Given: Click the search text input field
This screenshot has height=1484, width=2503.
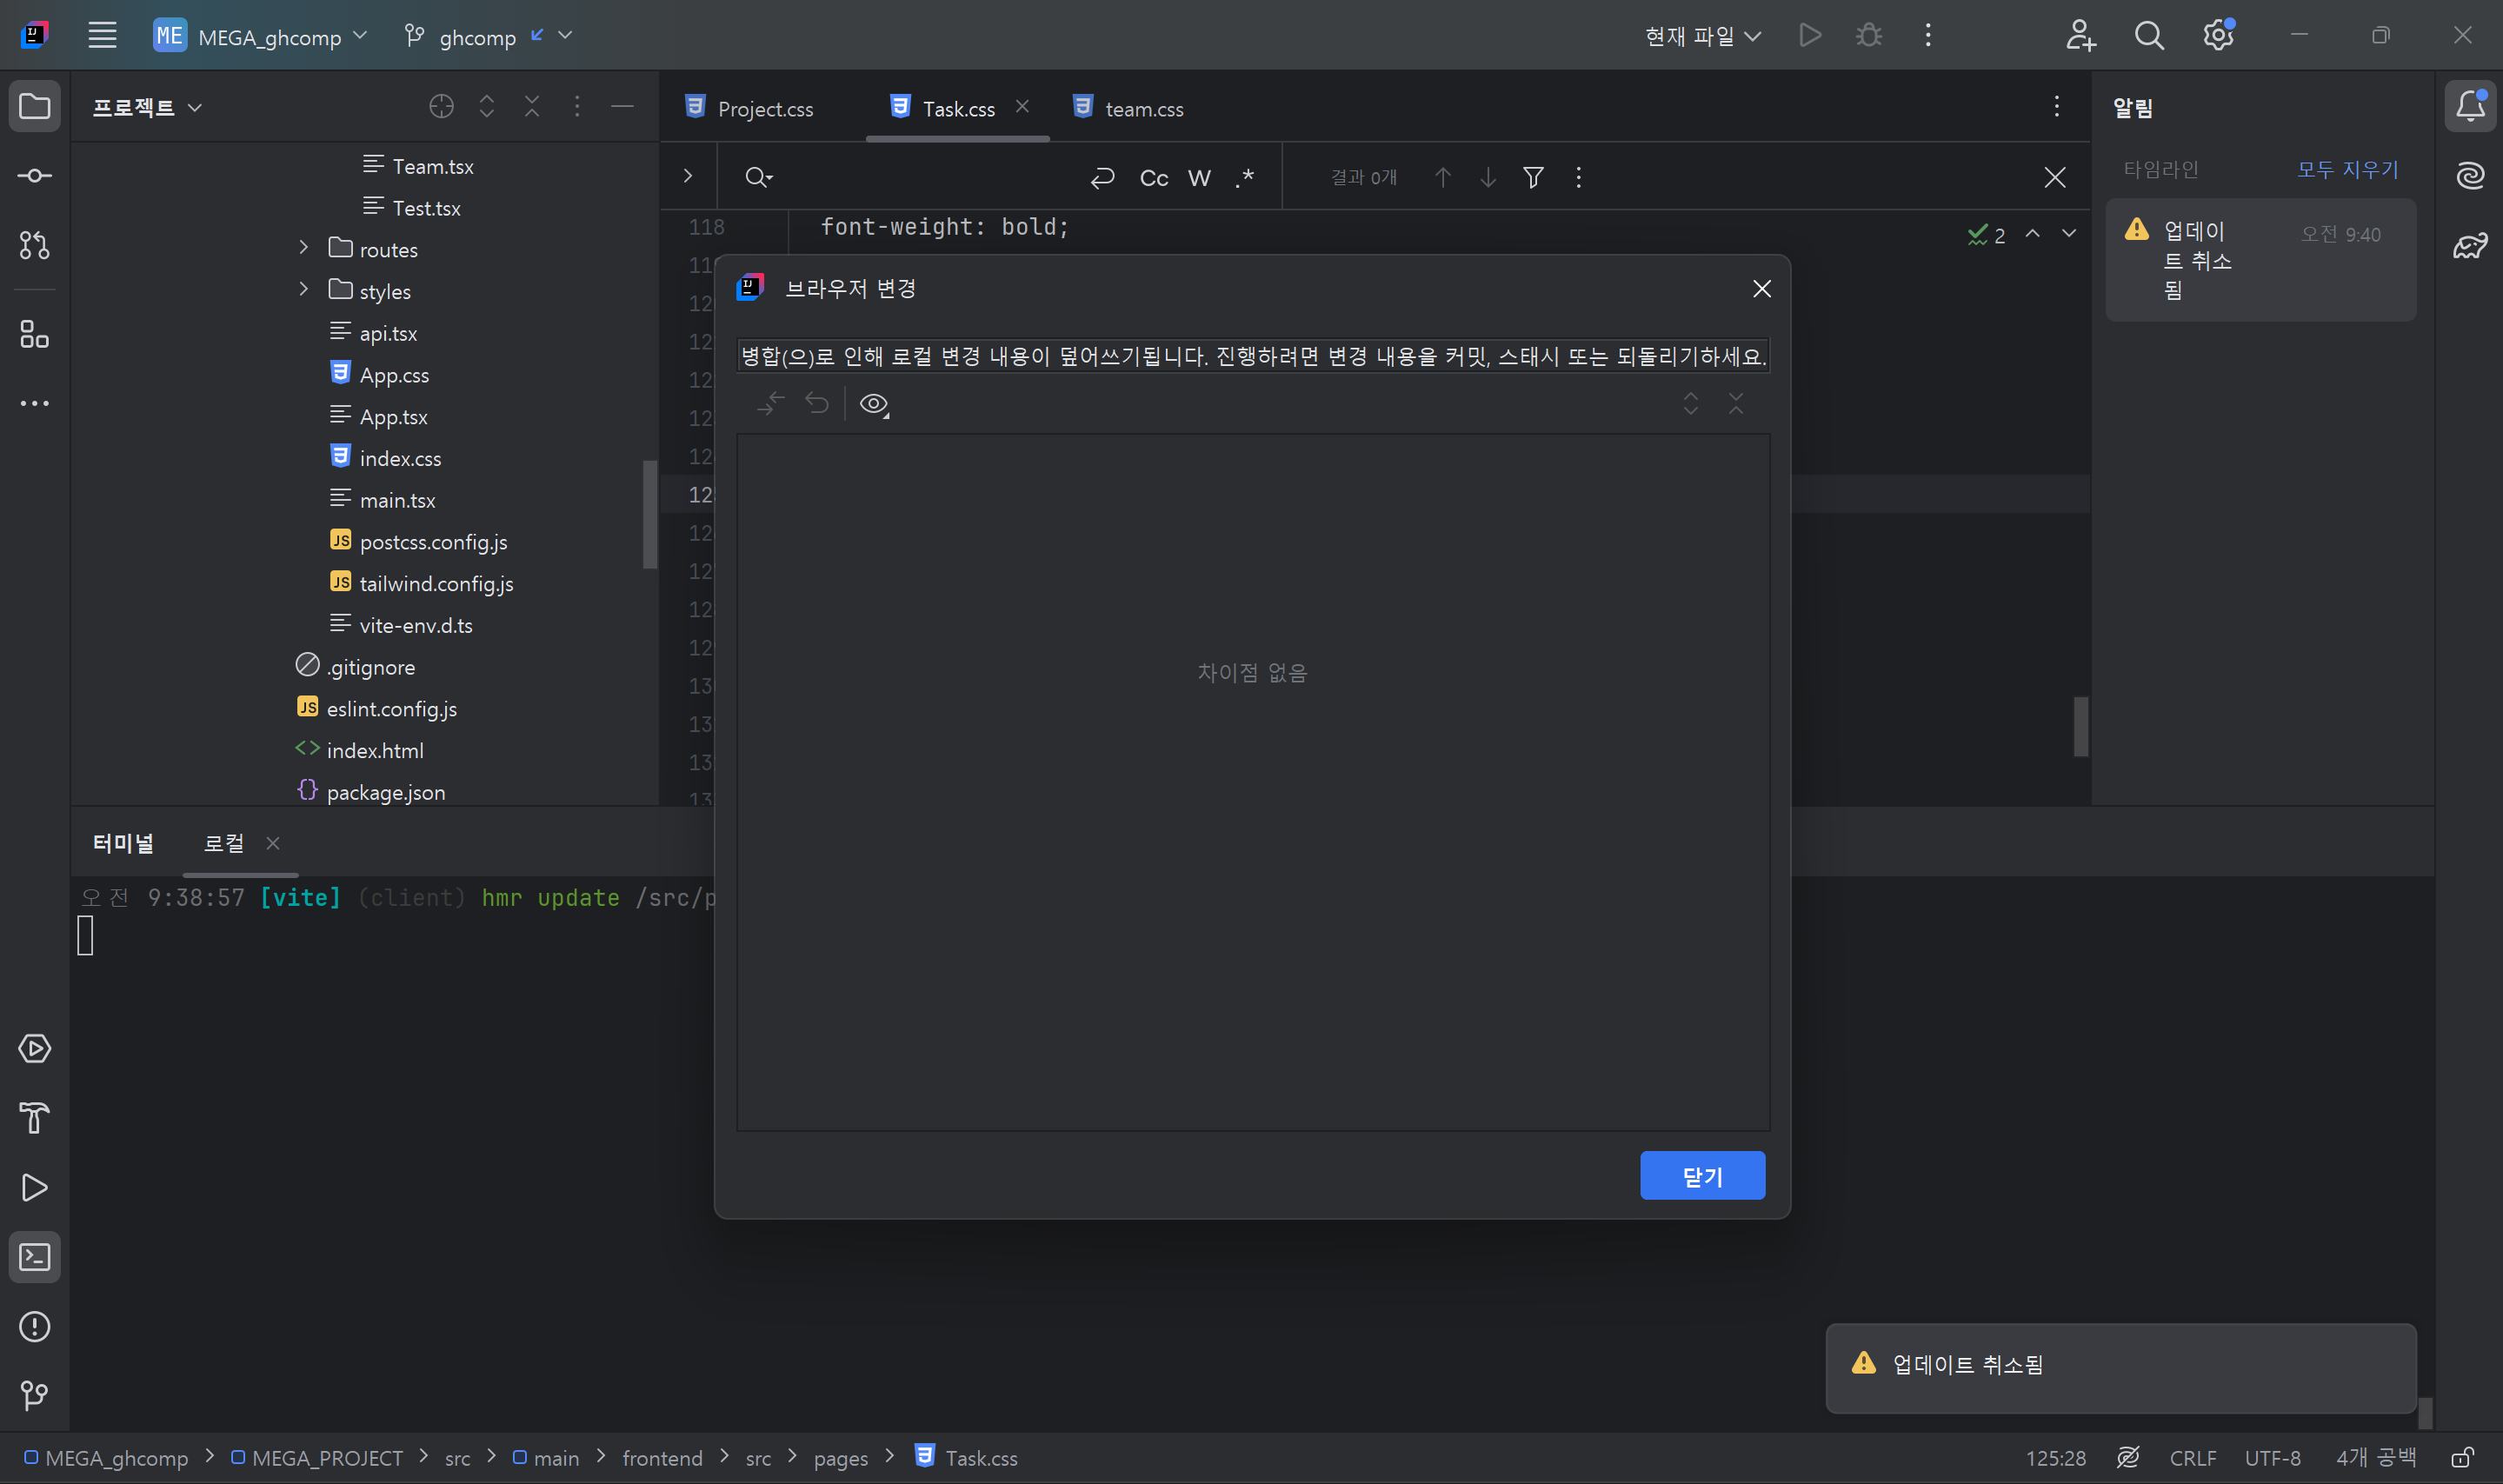Looking at the screenshot, I should [920, 178].
